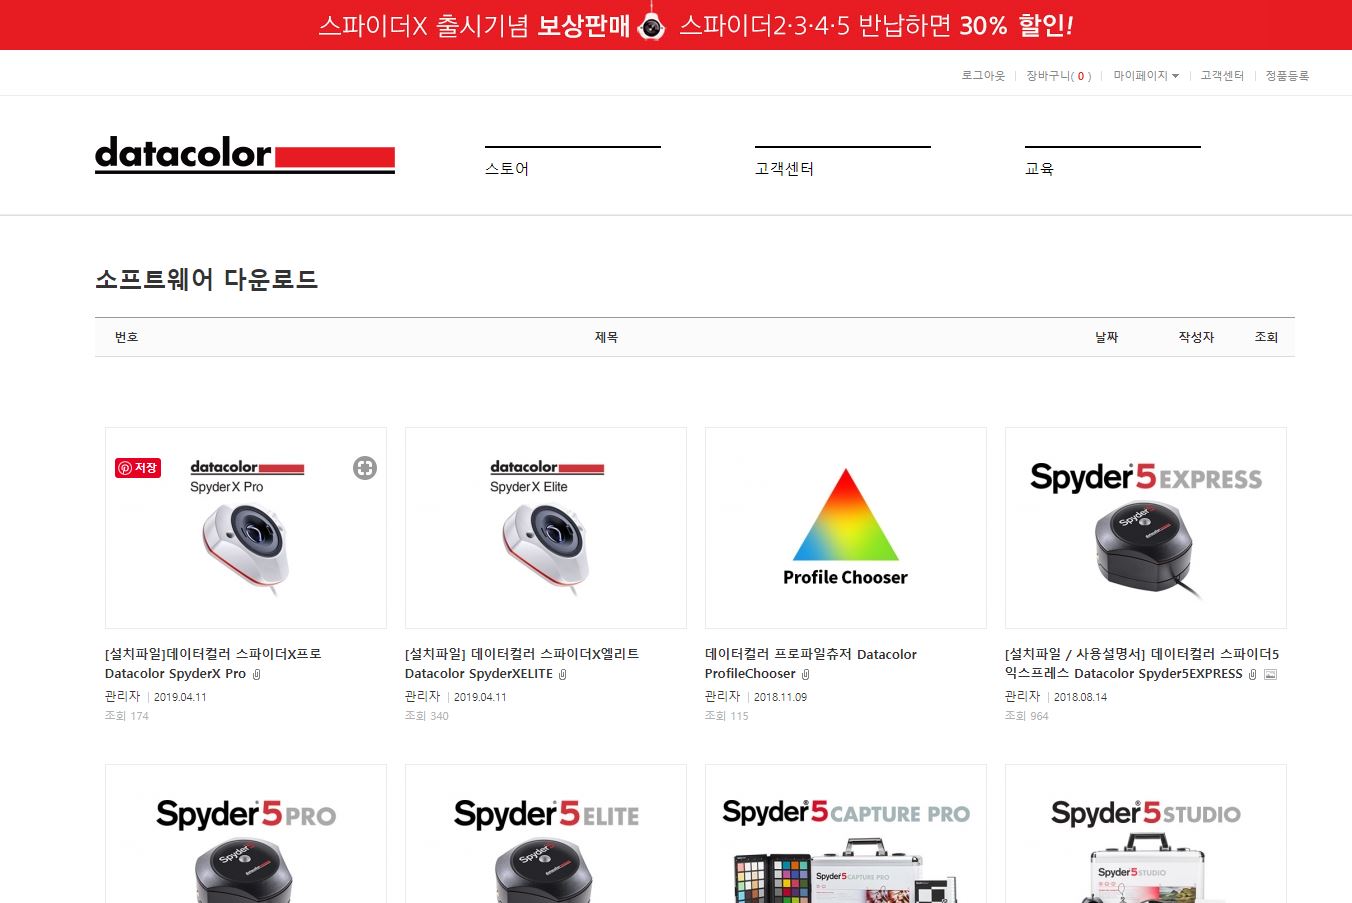Click the camera icon in the red promo banner

click(652, 25)
